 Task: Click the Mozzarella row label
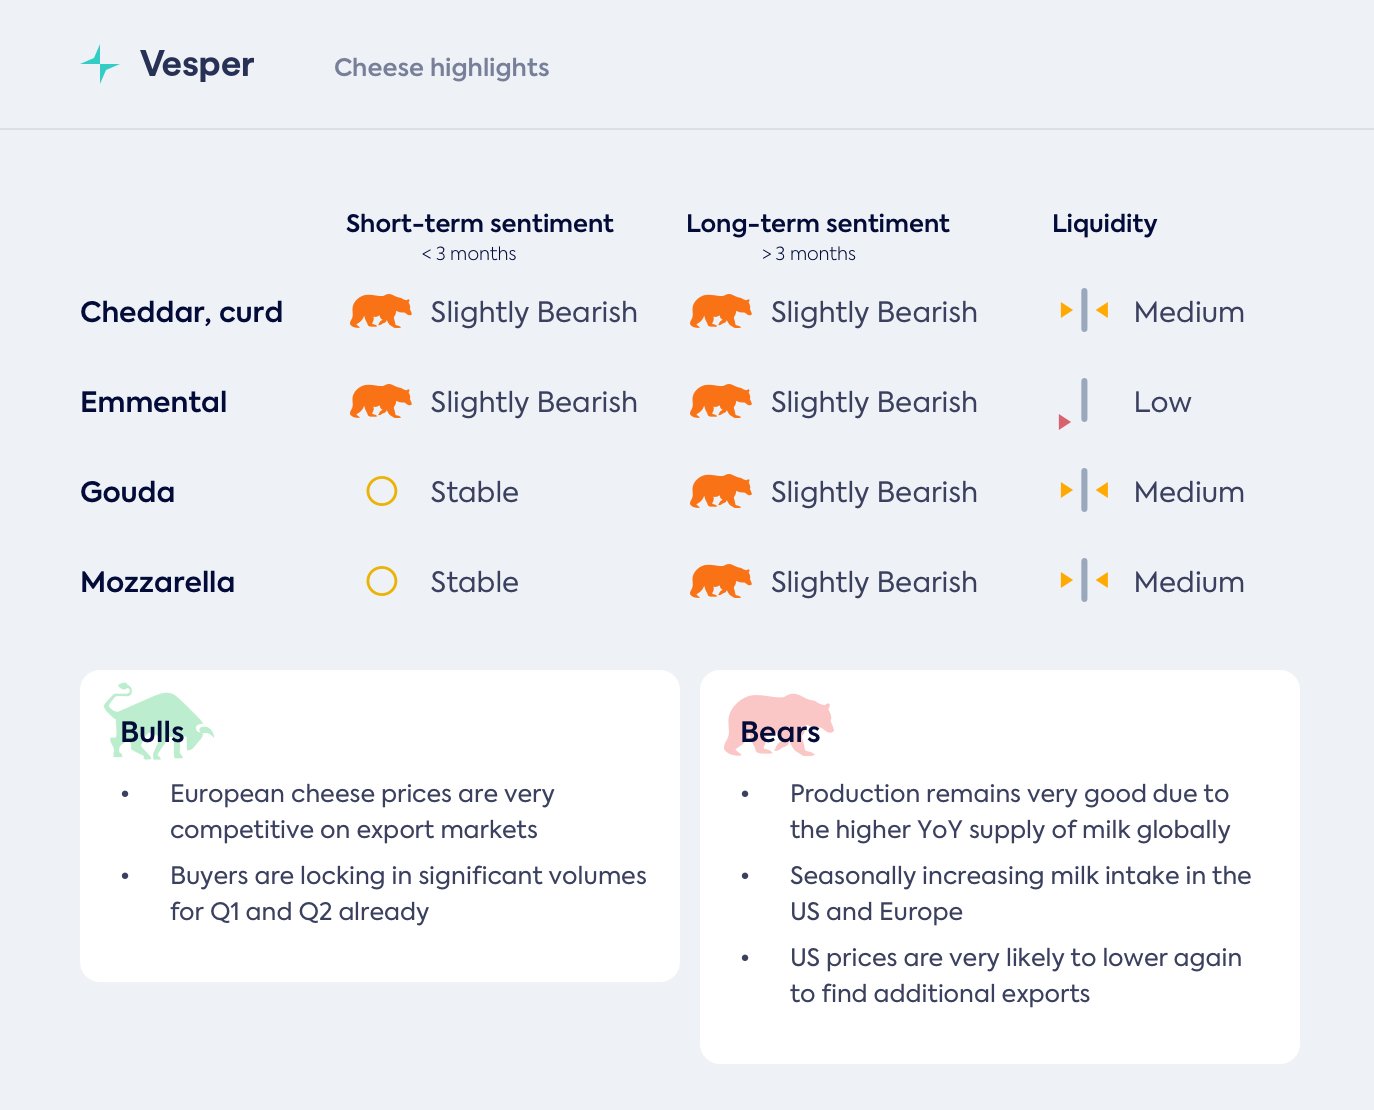pyautogui.click(x=158, y=582)
